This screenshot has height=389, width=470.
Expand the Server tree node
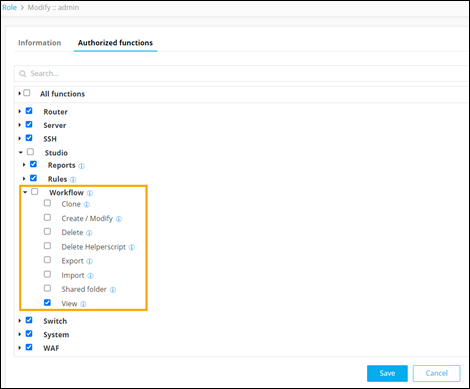point(20,125)
